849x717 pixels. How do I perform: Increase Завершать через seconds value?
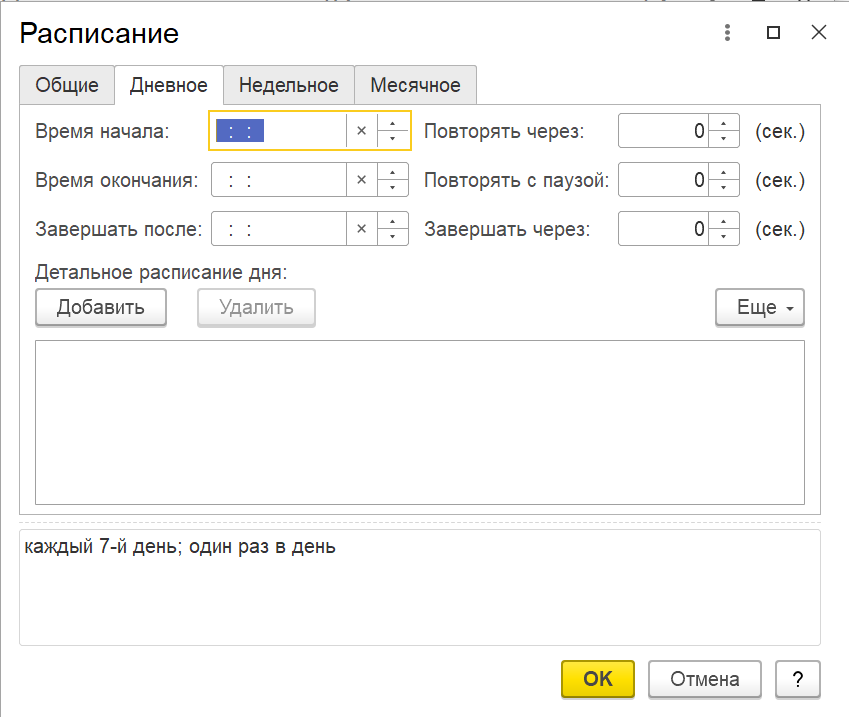tap(724, 221)
